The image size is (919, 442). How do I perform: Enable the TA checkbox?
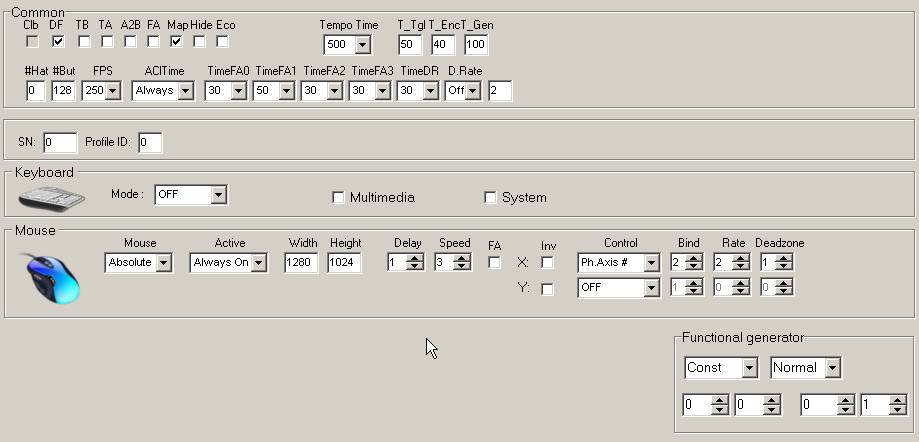107,42
